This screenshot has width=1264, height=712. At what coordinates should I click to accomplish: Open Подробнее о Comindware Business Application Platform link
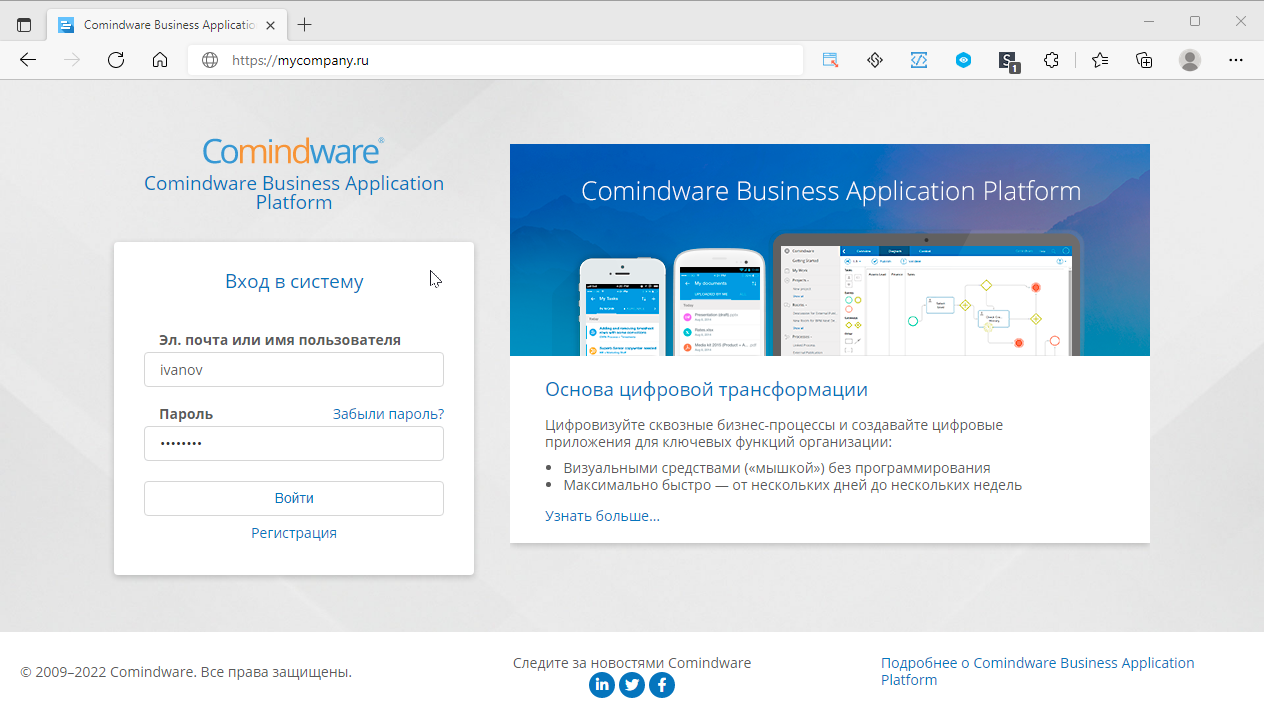(1037, 671)
